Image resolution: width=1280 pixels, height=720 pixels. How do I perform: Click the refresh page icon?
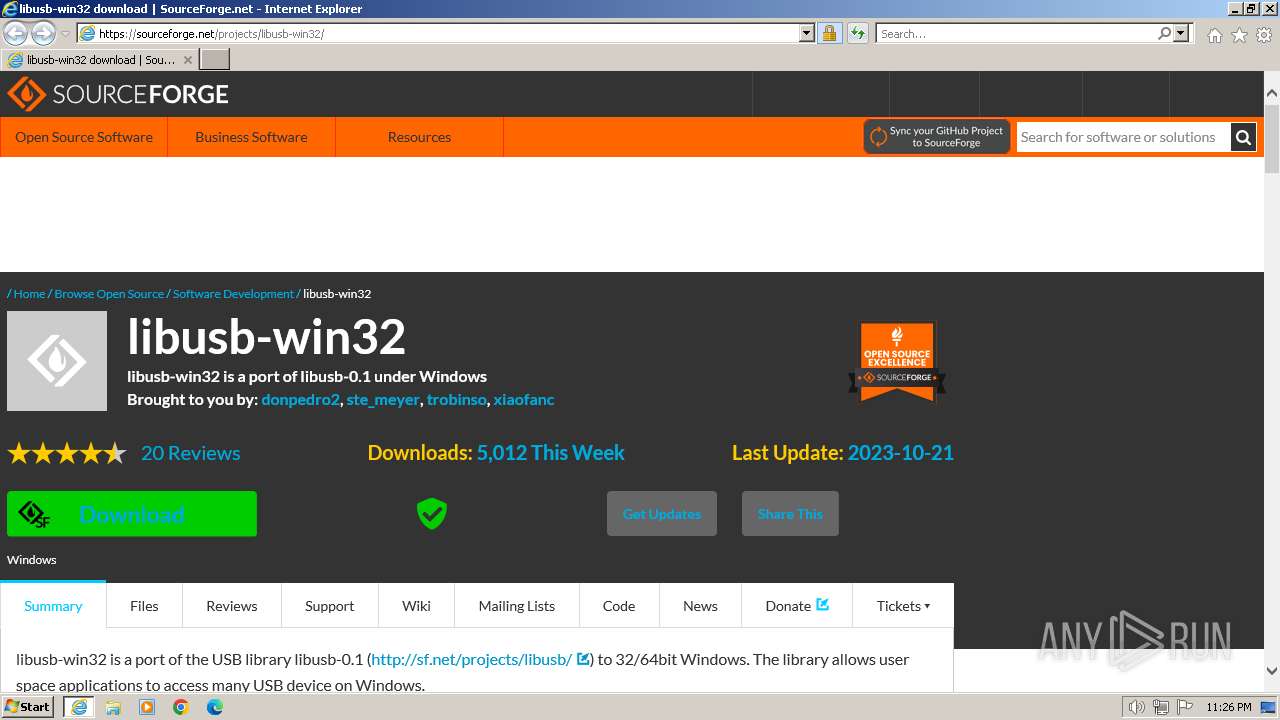[x=857, y=33]
